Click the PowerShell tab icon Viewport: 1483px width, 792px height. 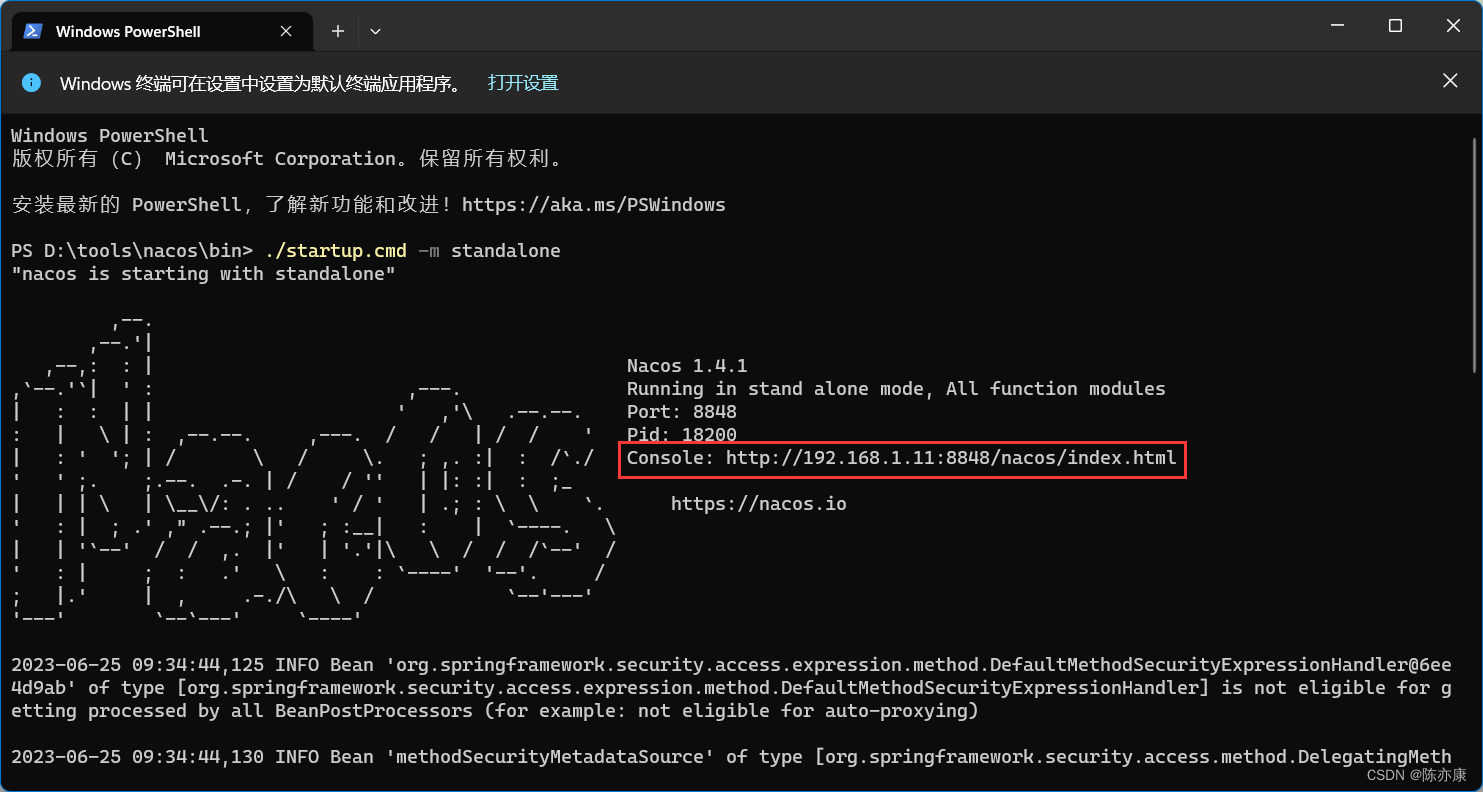click(33, 31)
